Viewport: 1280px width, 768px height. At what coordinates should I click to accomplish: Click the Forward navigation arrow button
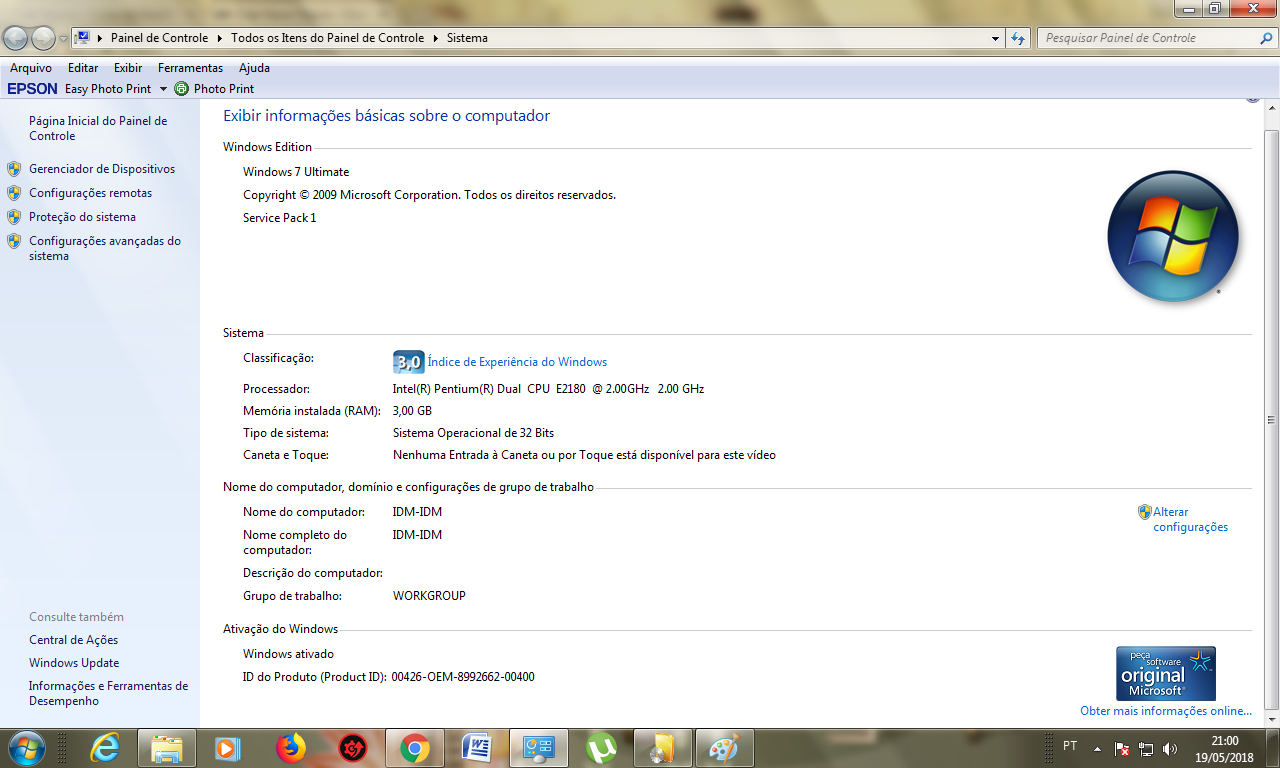click(x=43, y=39)
